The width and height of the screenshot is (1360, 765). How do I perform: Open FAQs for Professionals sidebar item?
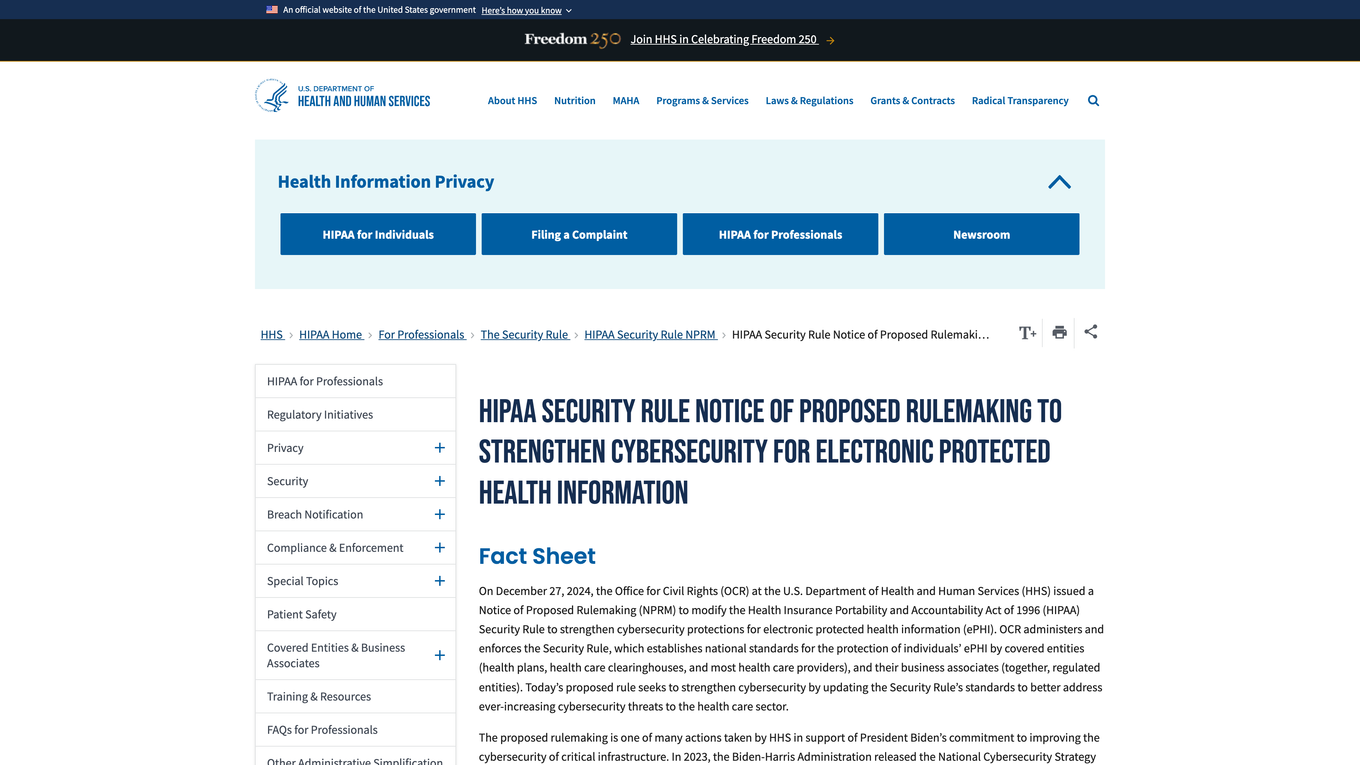click(x=356, y=730)
